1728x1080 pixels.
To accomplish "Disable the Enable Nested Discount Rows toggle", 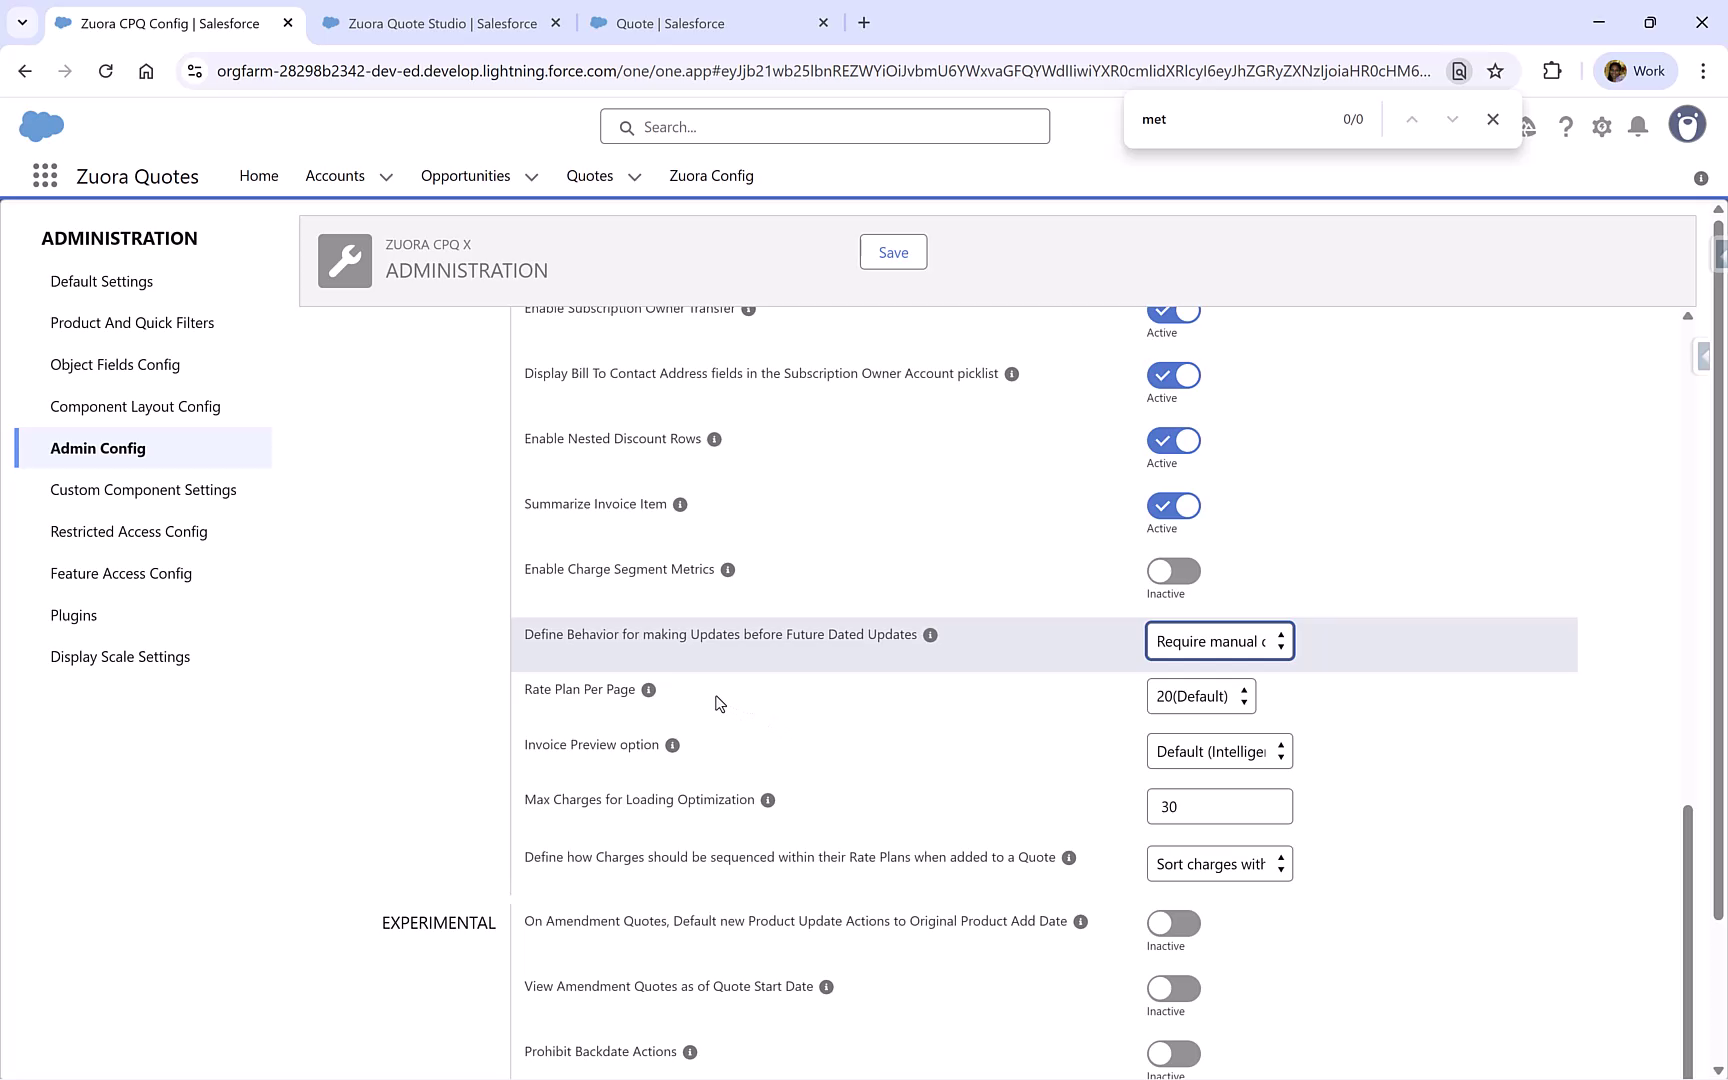I will point(1173,440).
